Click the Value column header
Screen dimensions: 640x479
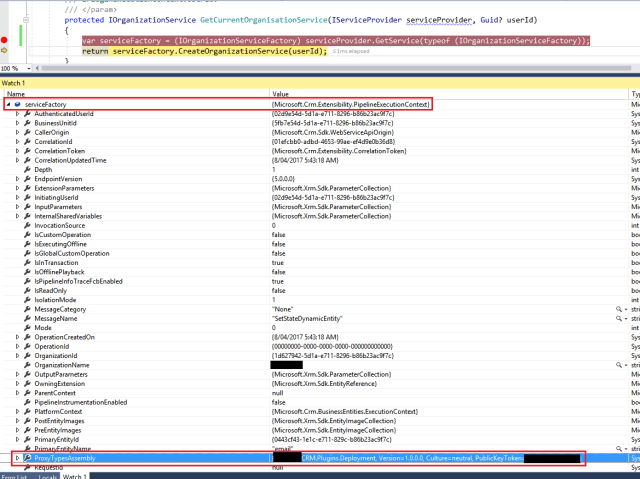281,93
